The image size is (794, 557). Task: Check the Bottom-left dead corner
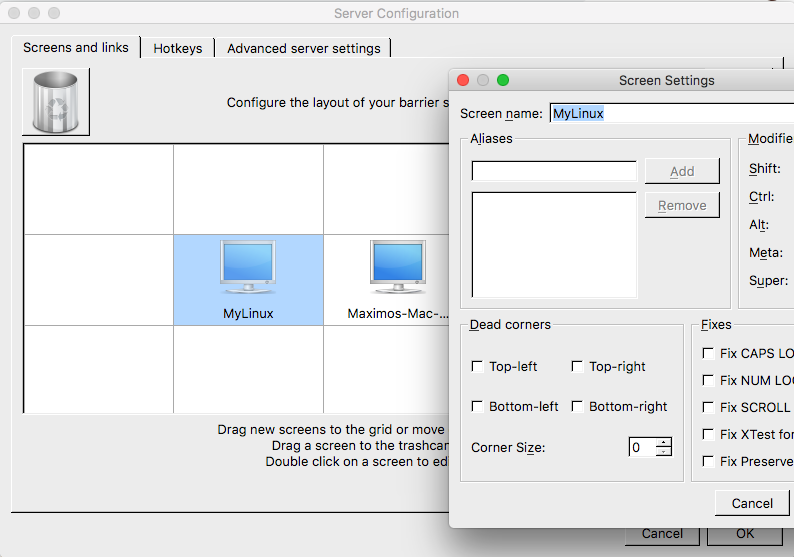(x=478, y=407)
